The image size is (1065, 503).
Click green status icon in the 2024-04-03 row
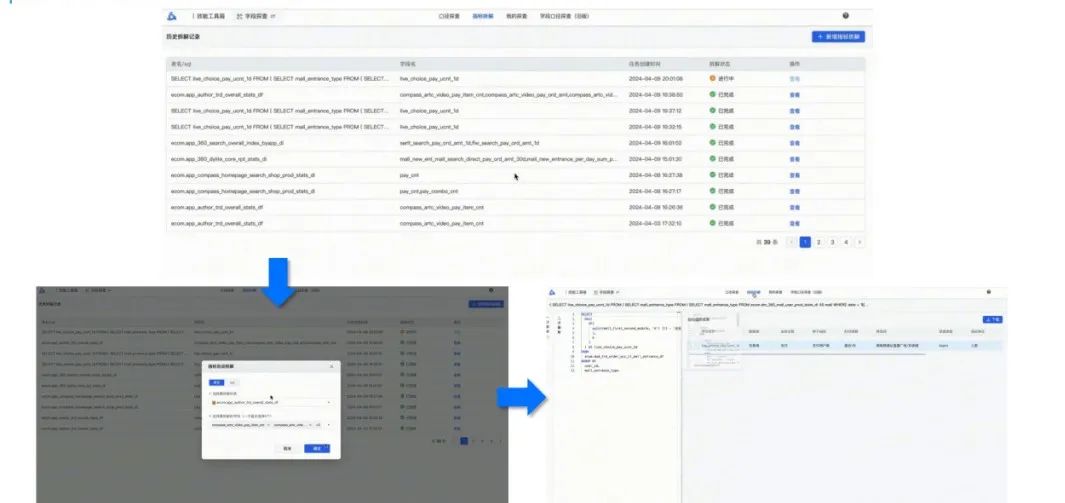point(712,223)
